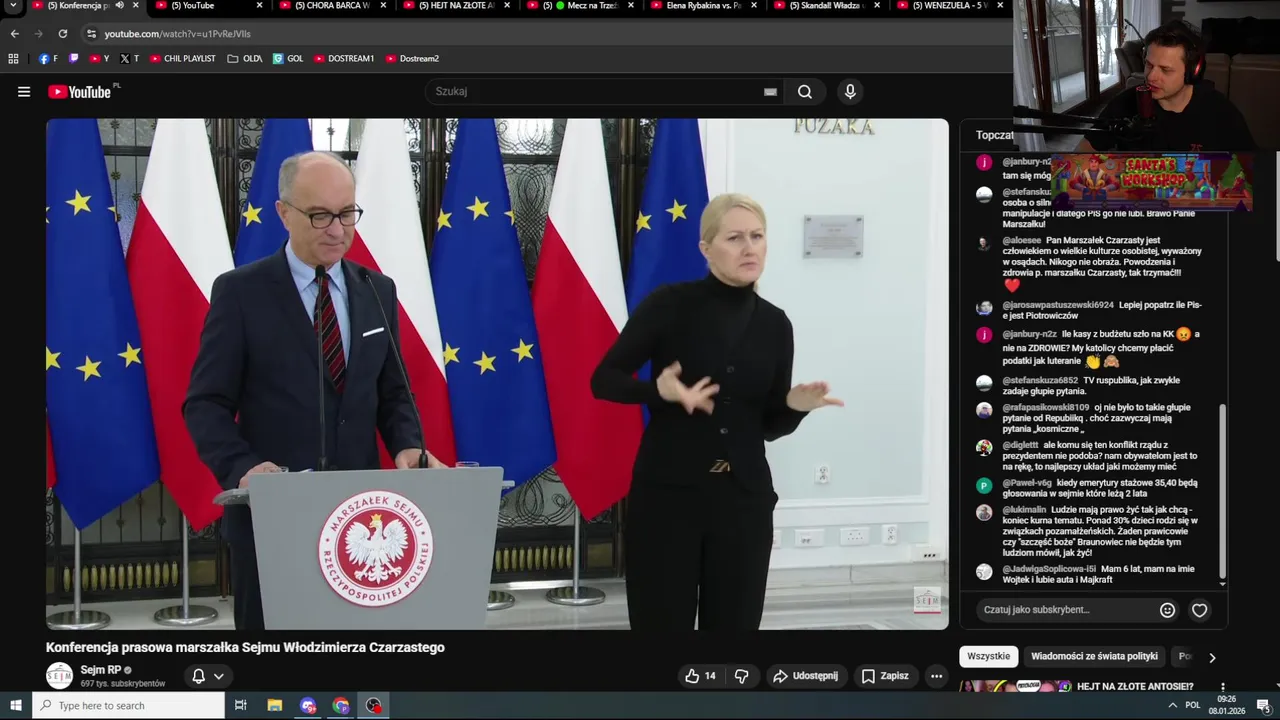The width and height of the screenshot is (1280, 720).
Task: Open notification bell dropdown for Sejm RP
Action: click(x=208, y=676)
